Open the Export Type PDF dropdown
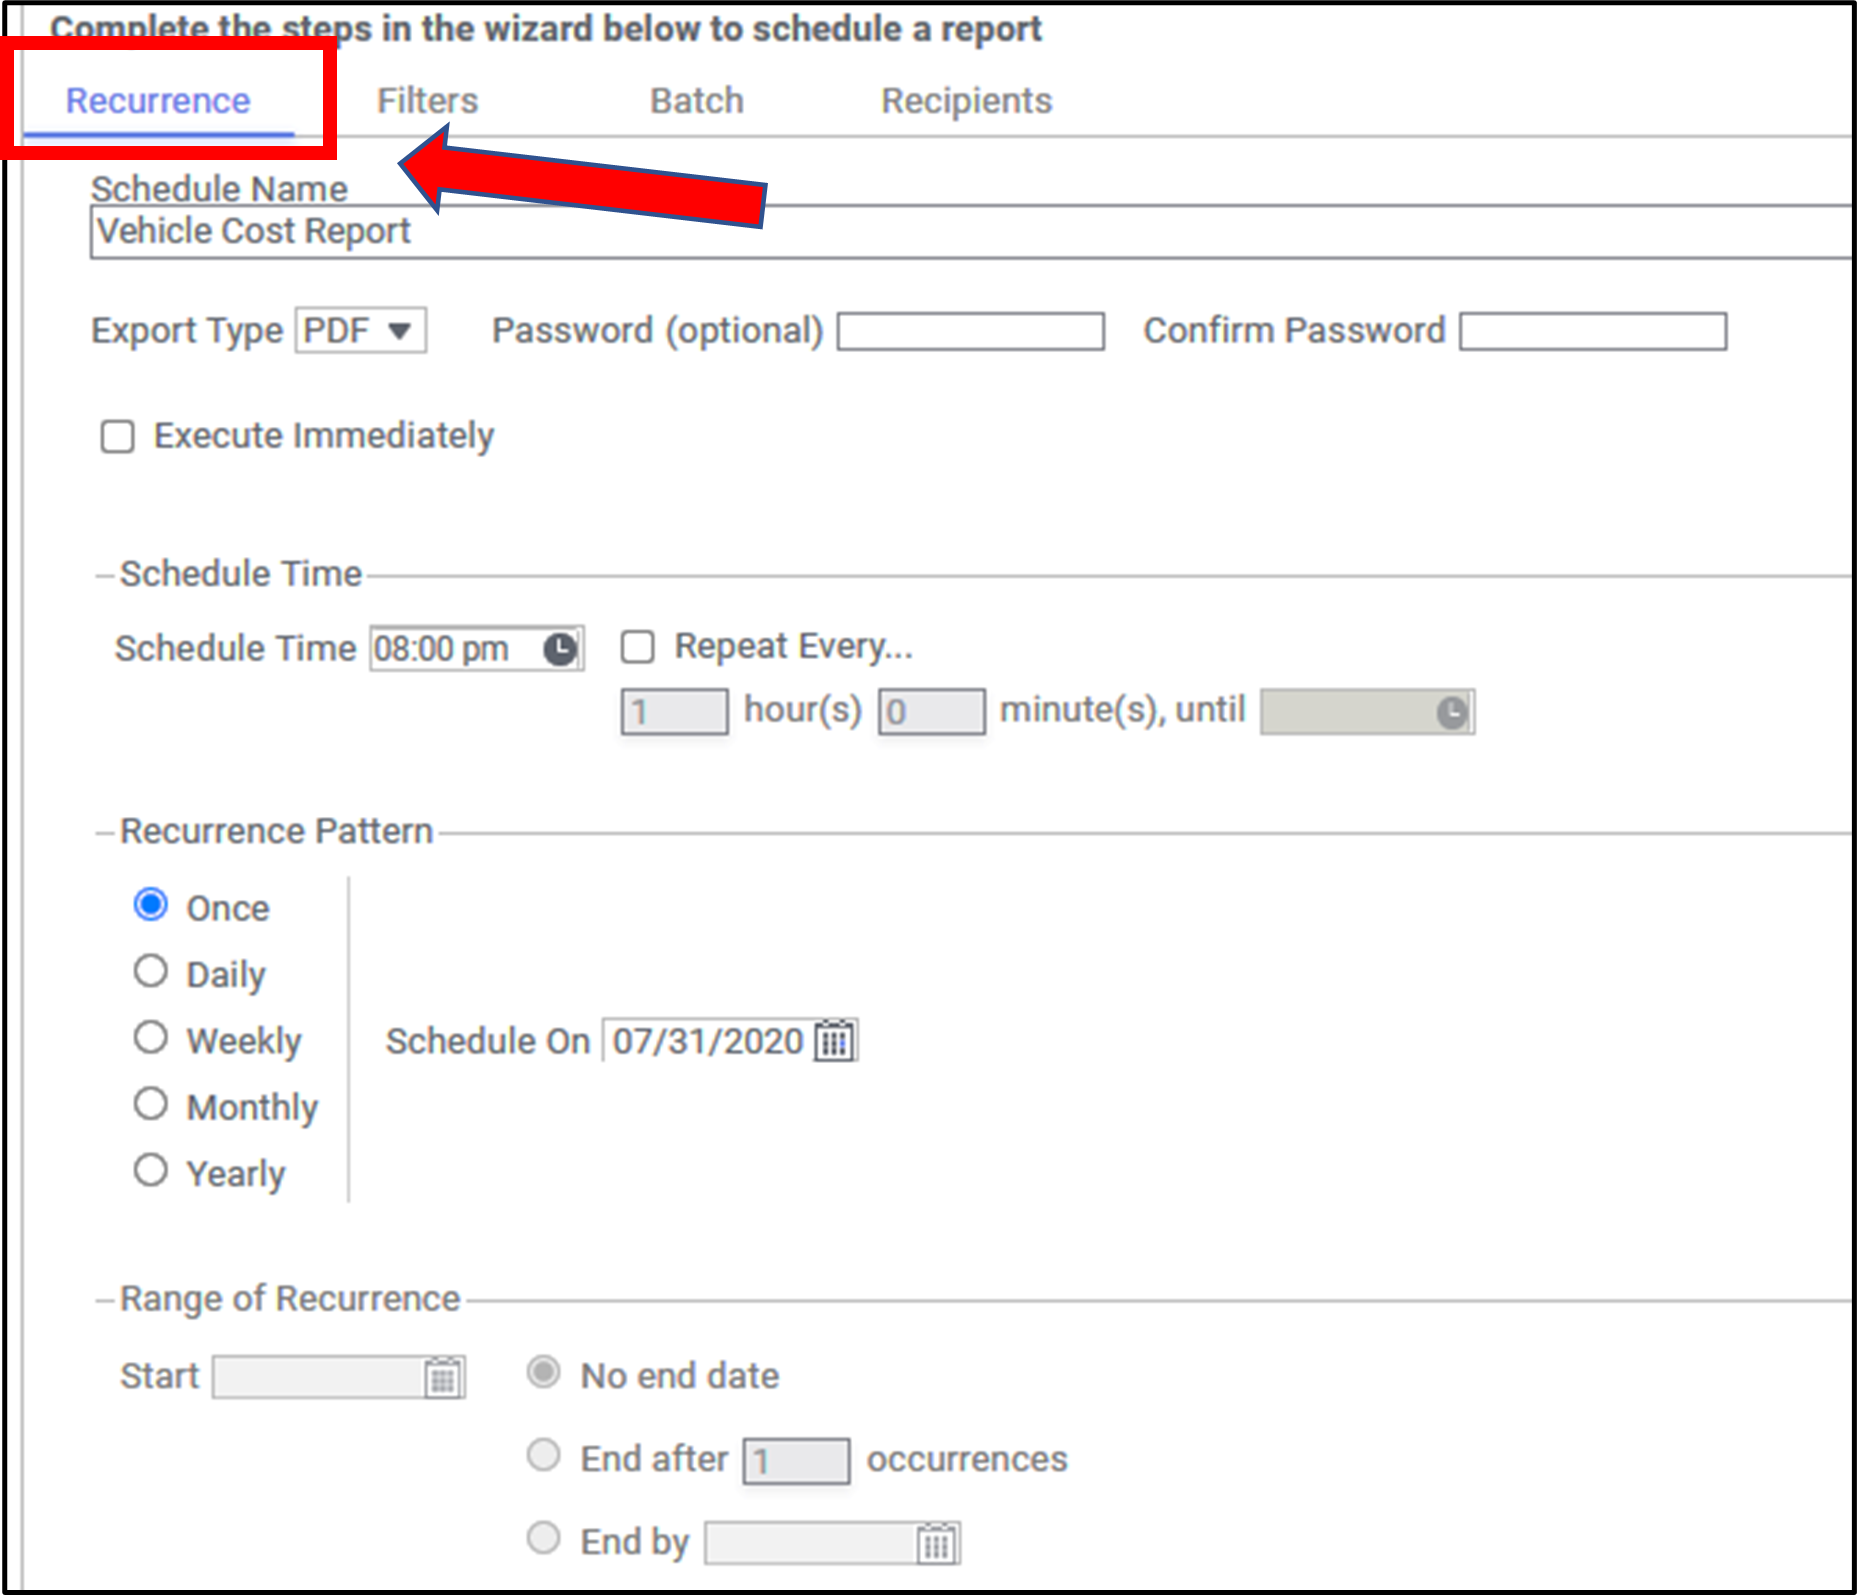 click(360, 331)
